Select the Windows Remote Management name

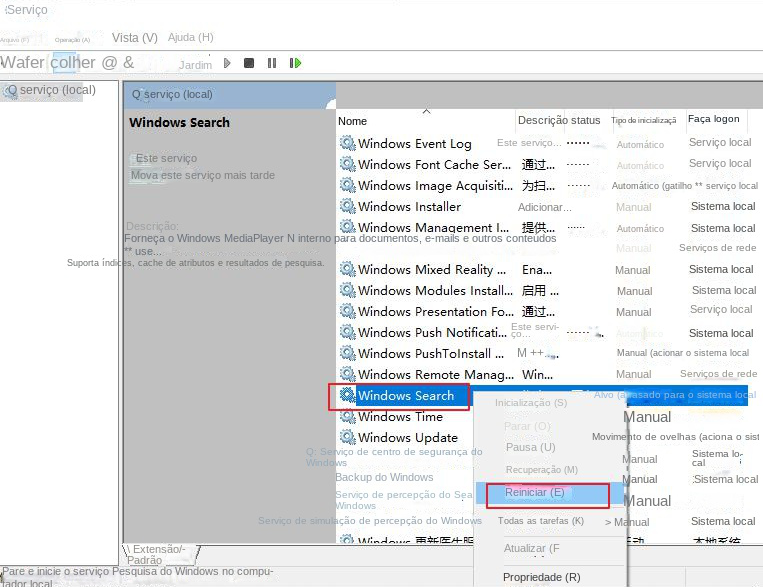(436, 374)
